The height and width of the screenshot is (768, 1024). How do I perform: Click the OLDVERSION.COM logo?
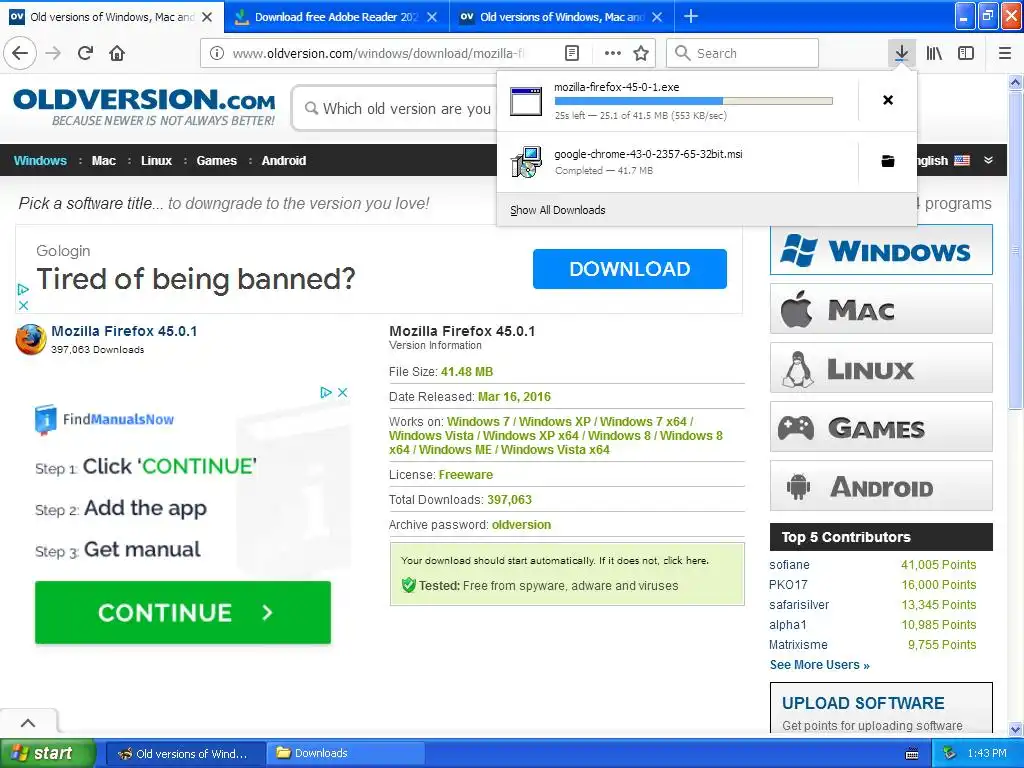click(144, 108)
